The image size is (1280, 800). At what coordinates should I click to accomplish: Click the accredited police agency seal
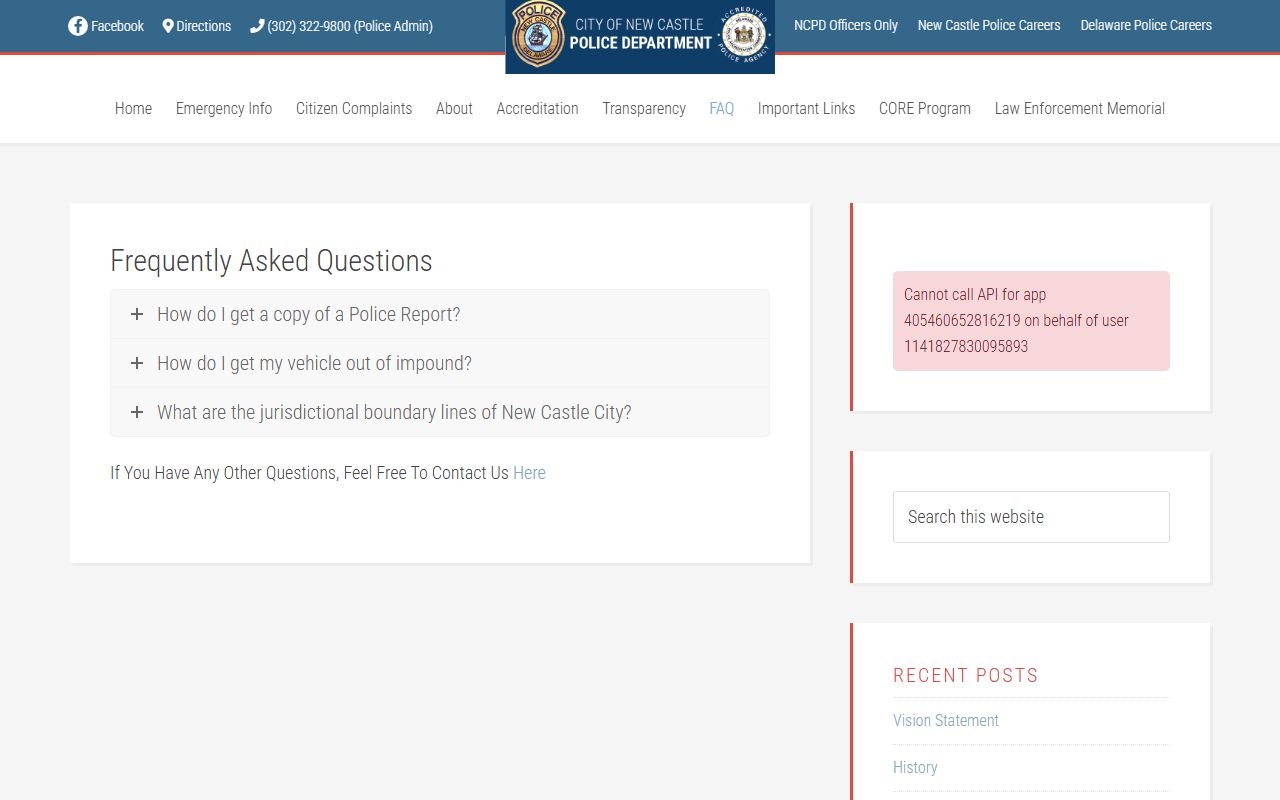743,35
